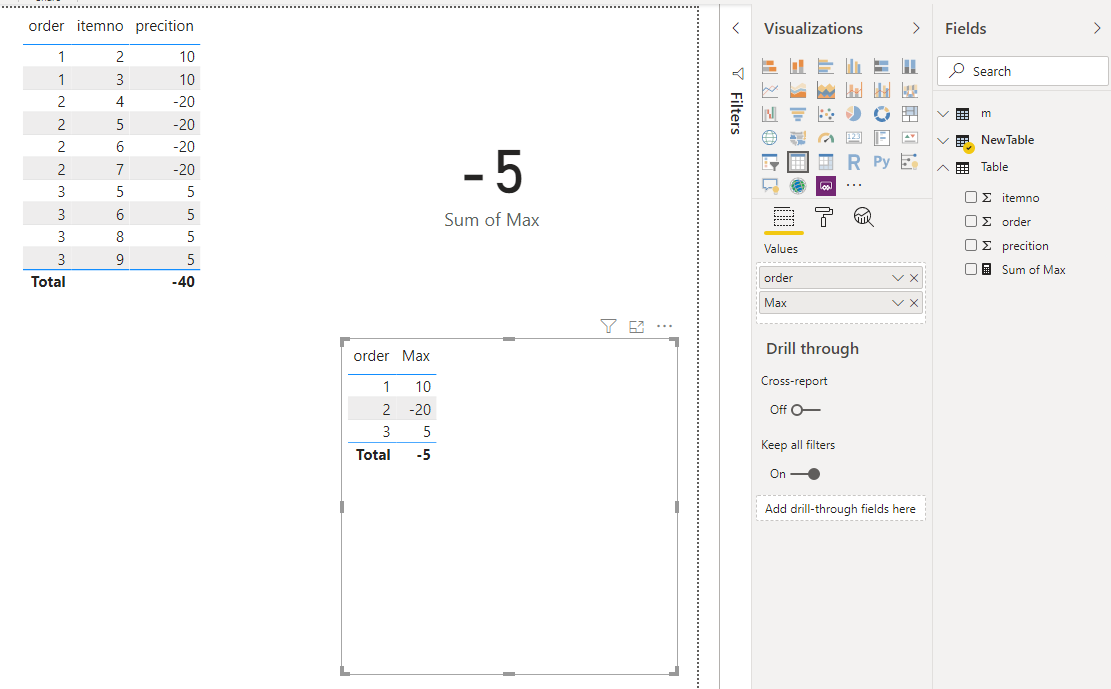Select the 100% stacked column chart visual
This screenshot has height=689, width=1111.
coord(910,67)
